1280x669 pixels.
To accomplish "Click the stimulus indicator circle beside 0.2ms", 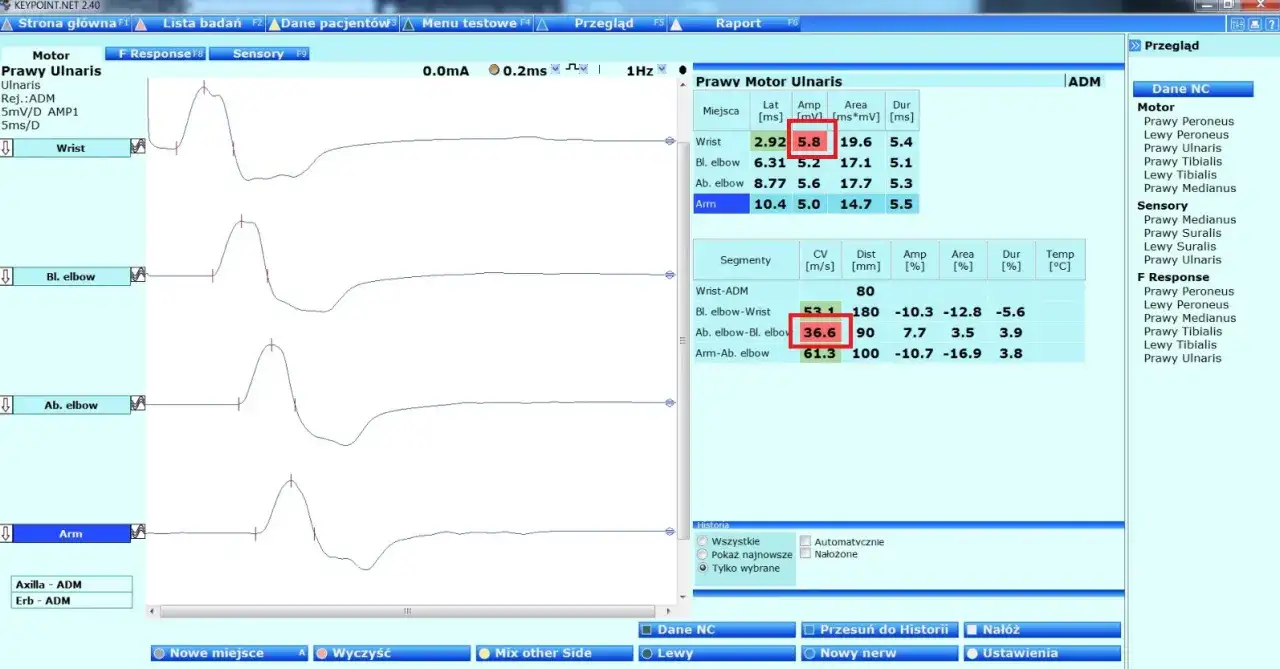I will click(x=494, y=70).
